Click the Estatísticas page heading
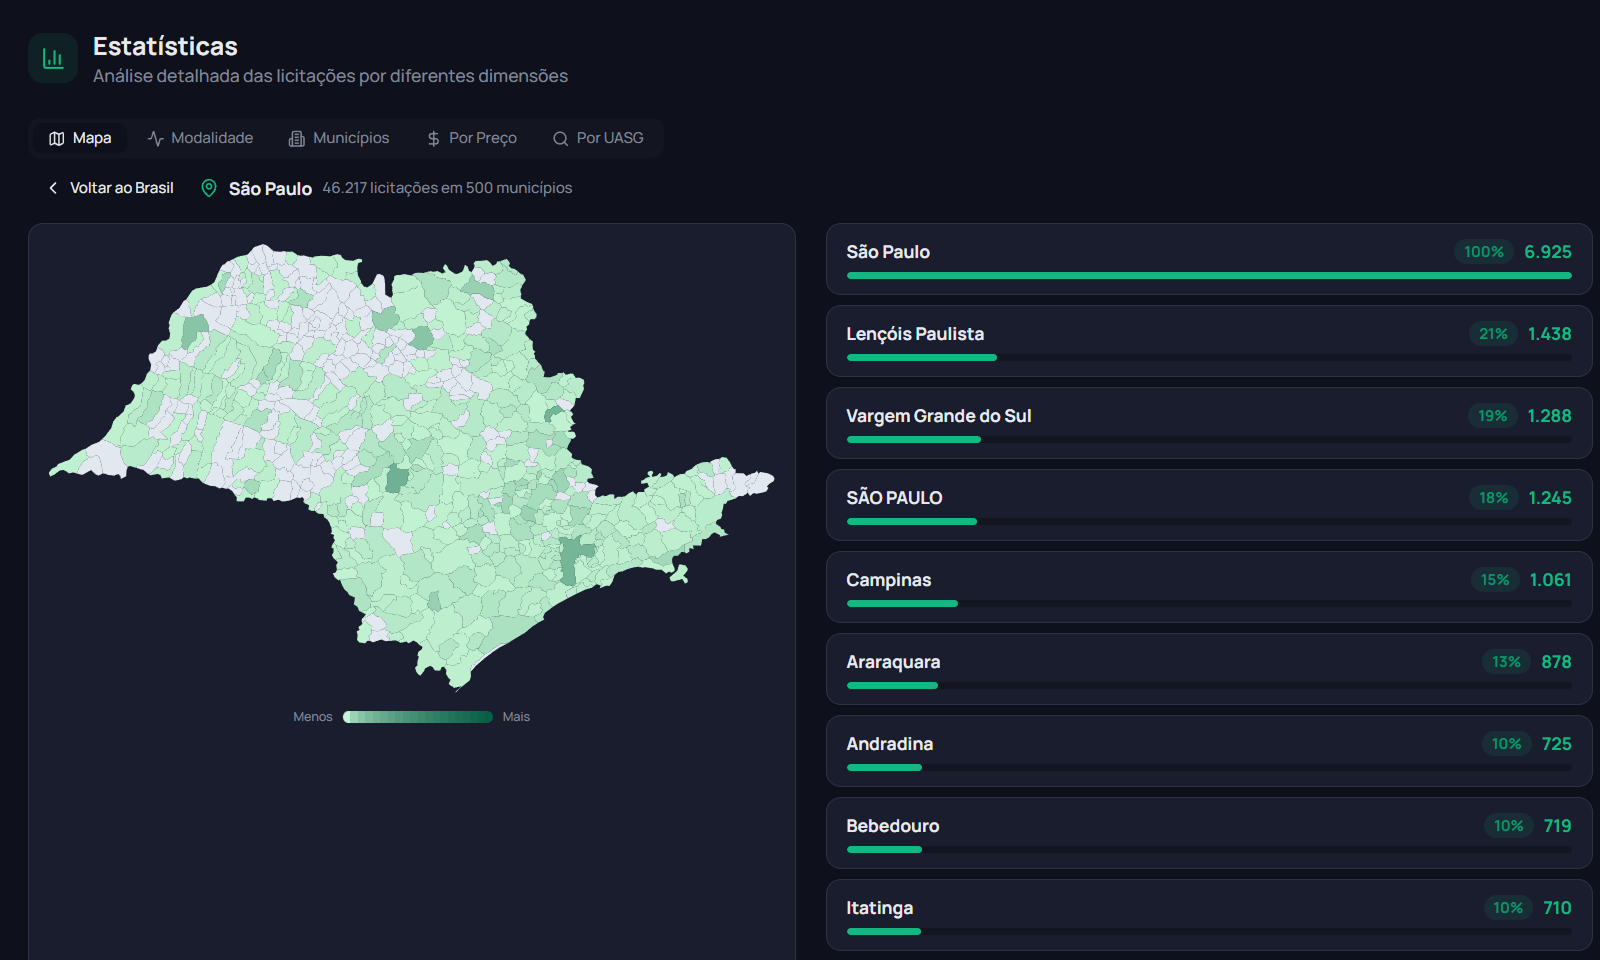Image resolution: width=1600 pixels, height=960 pixels. click(165, 46)
